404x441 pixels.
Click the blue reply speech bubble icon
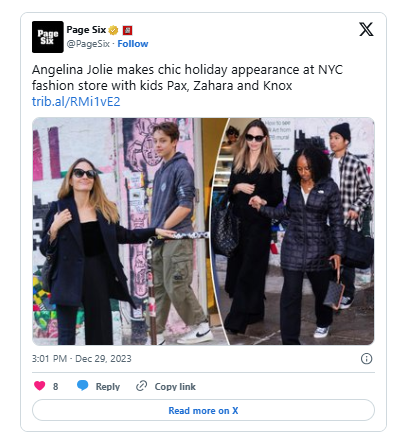(82, 385)
